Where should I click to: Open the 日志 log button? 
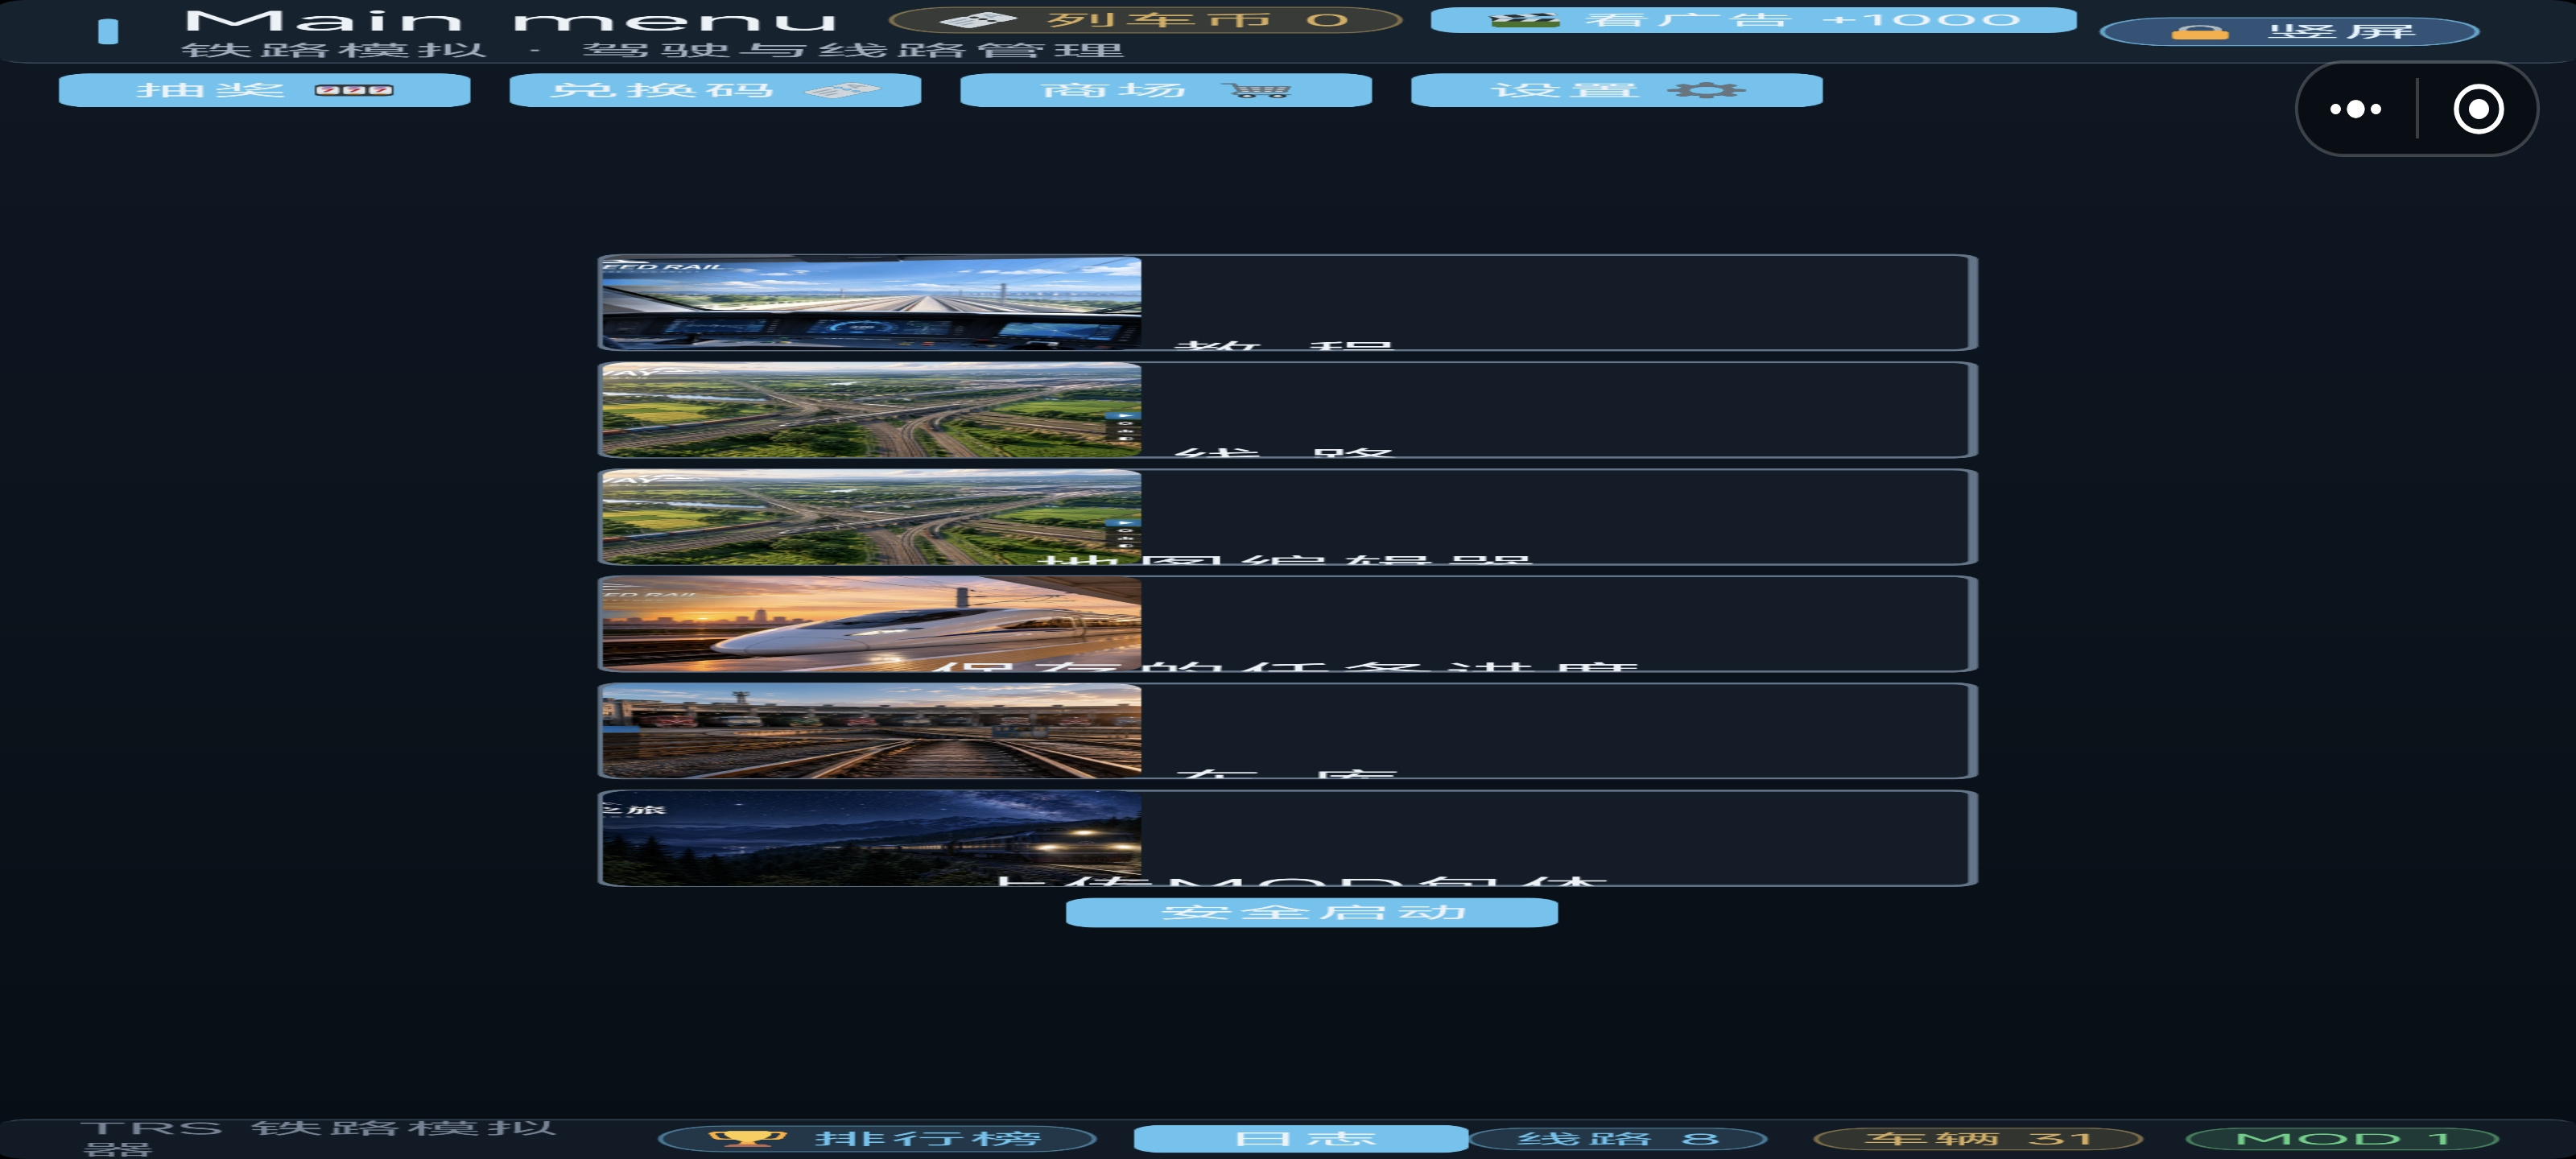(1300, 1139)
